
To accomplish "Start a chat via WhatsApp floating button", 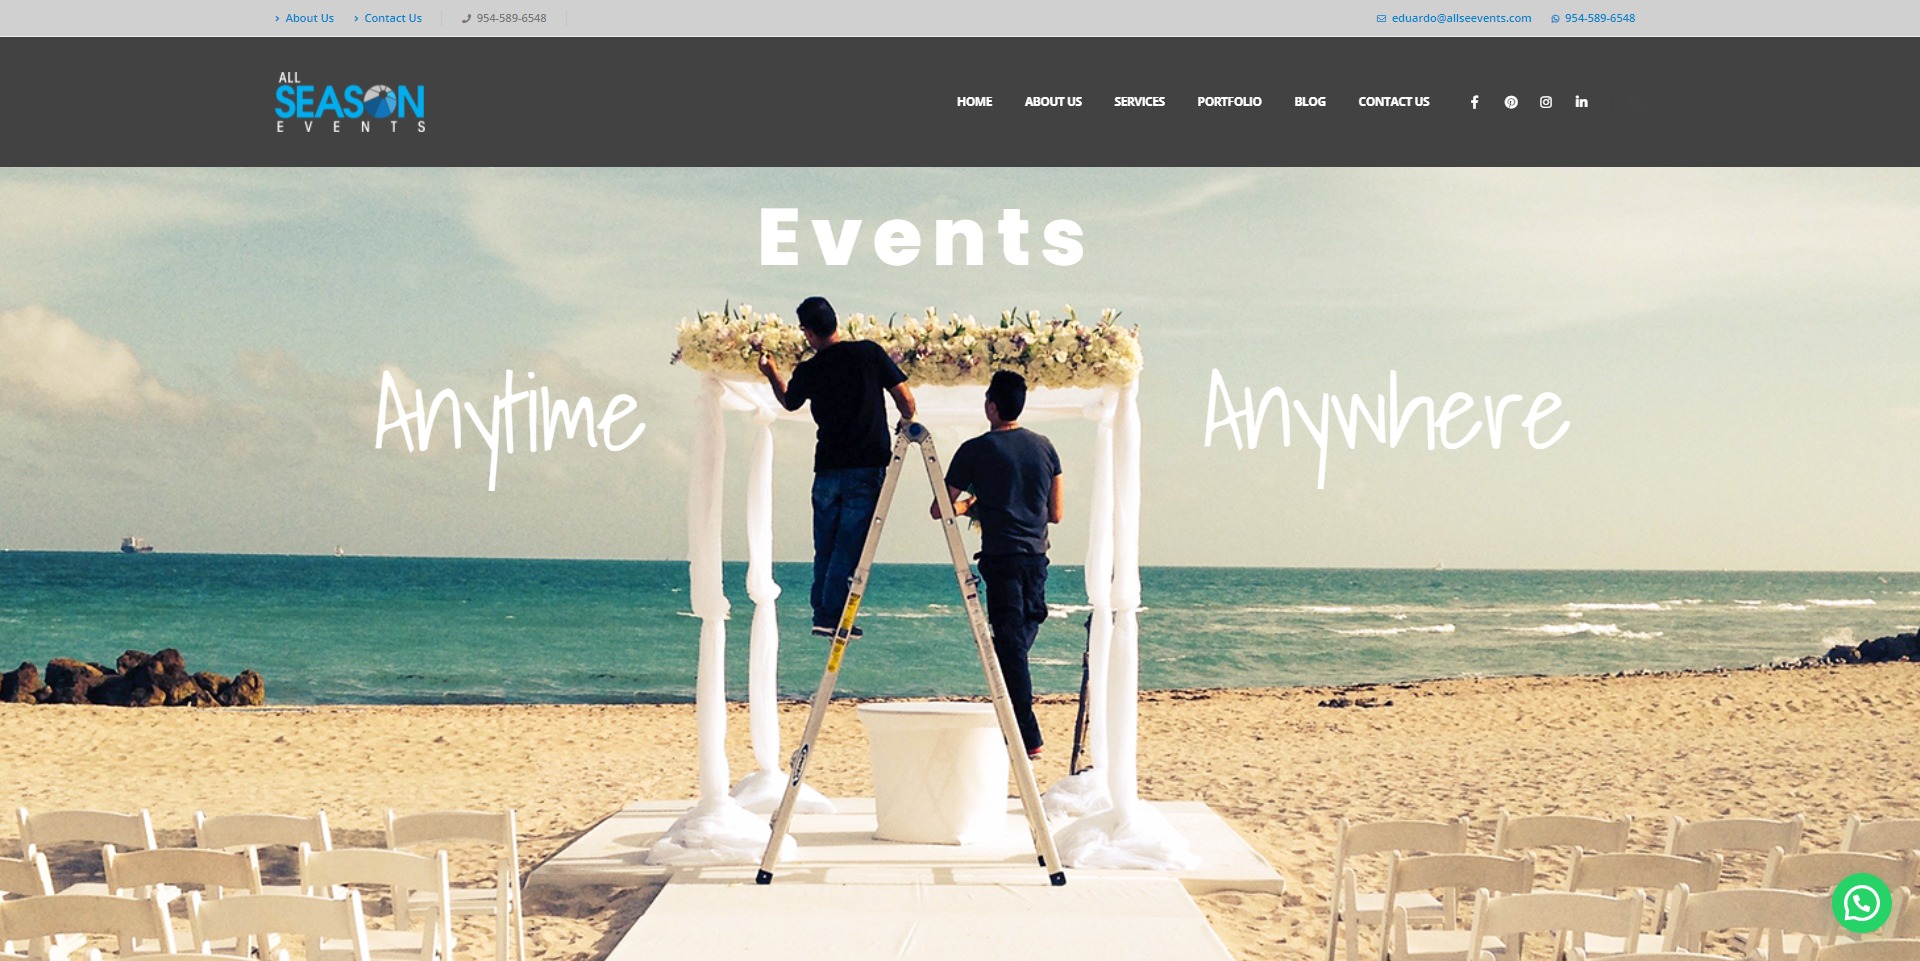I will (x=1861, y=903).
